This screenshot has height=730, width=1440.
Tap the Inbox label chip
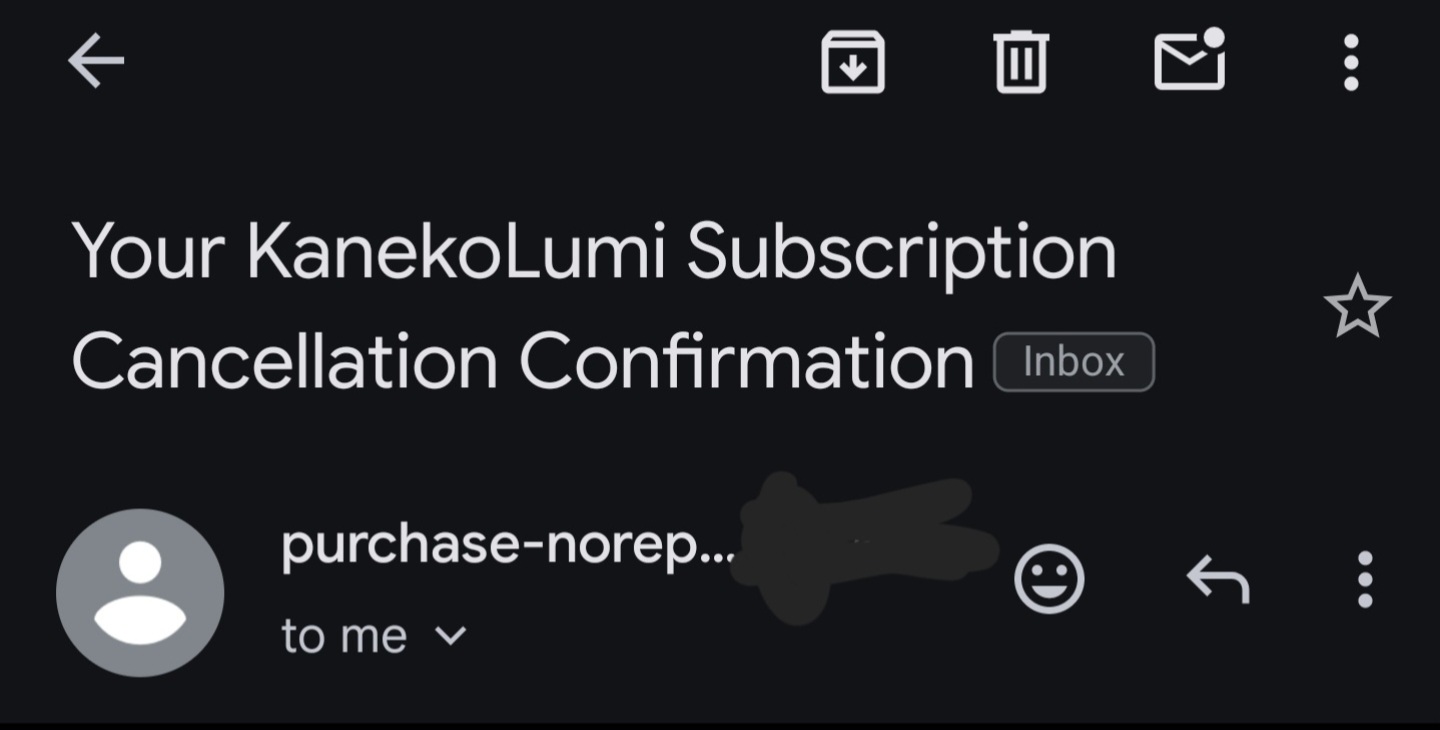tap(1074, 361)
